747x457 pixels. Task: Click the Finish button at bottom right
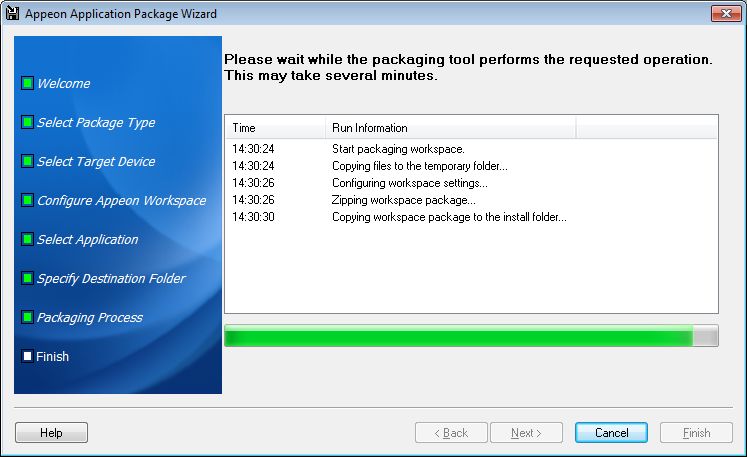pos(697,433)
